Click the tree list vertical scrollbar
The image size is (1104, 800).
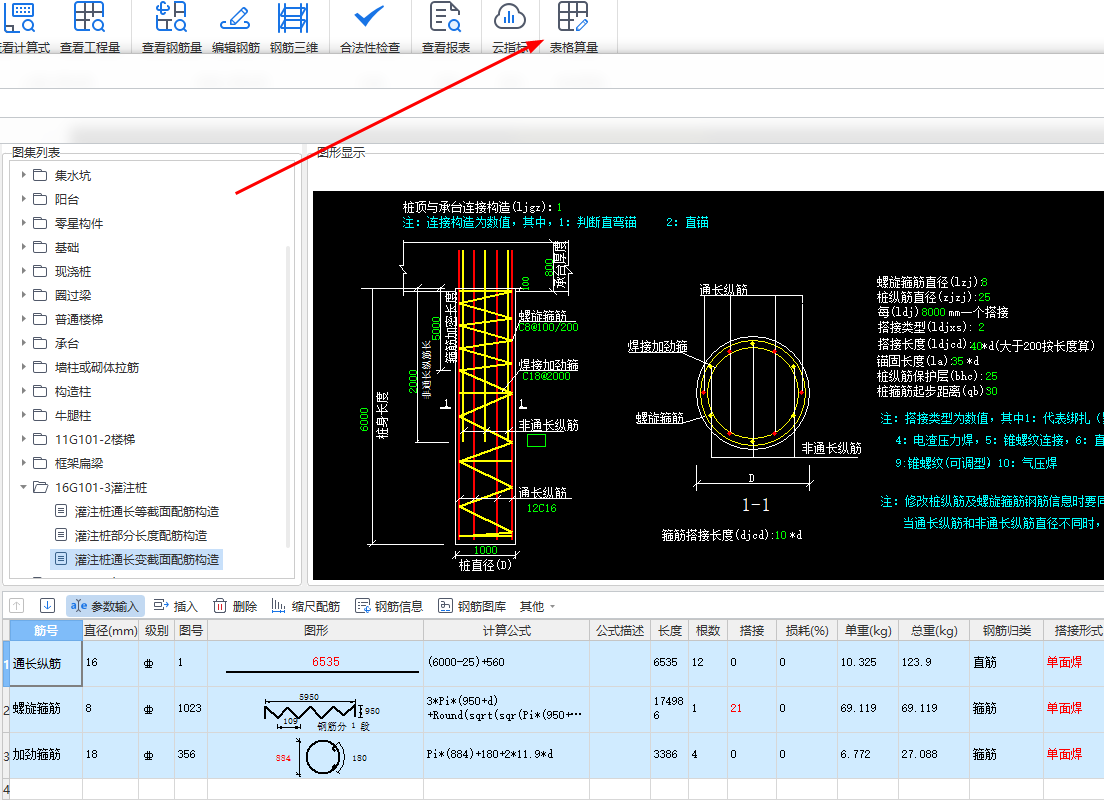pyautogui.click(x=287, y=394)
